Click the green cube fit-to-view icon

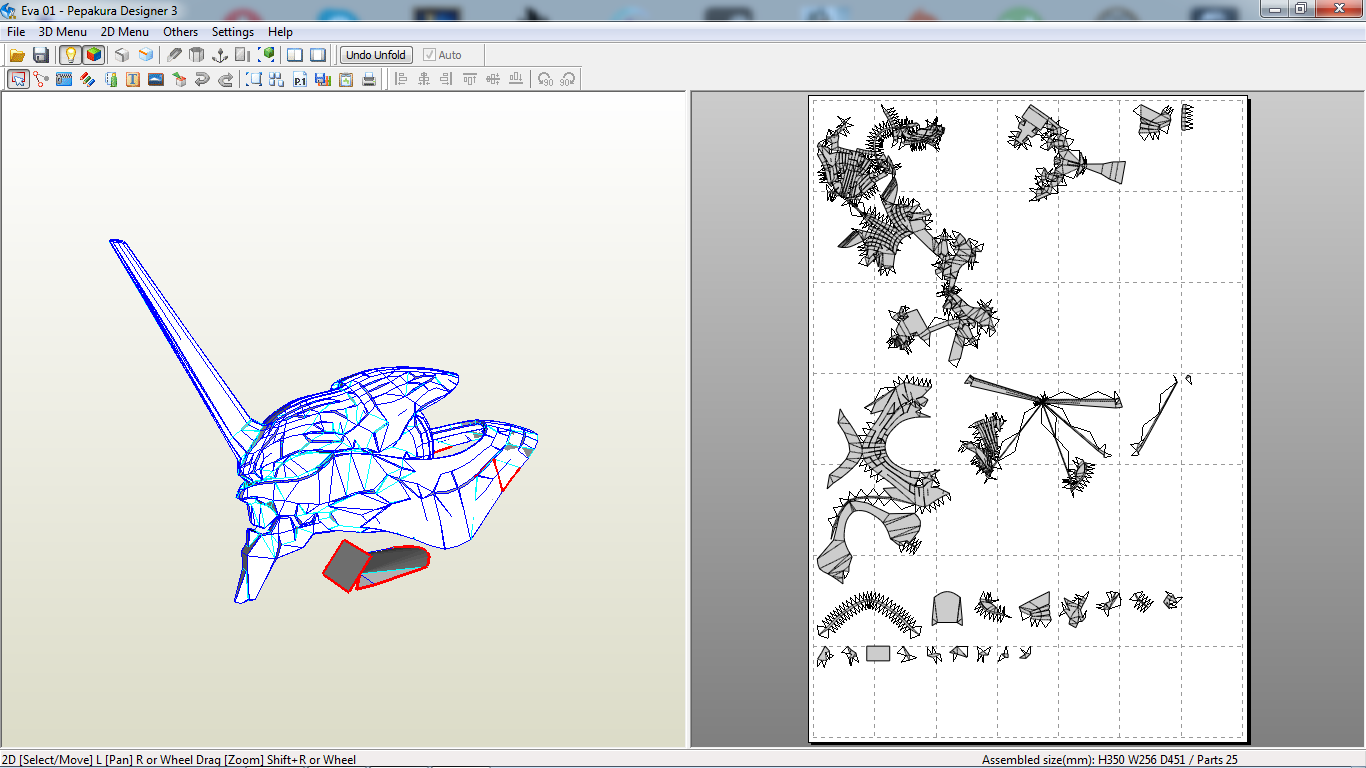coord(267,55)
